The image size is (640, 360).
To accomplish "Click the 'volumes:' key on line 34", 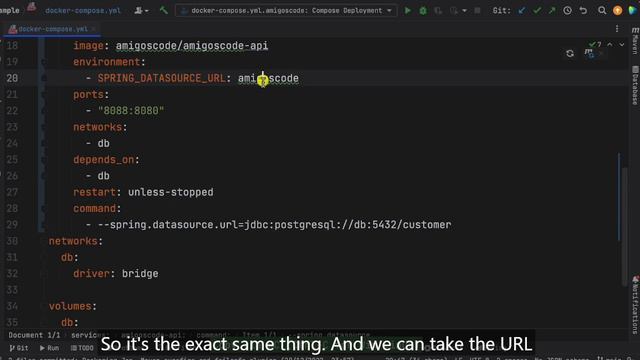I will 73,306.
